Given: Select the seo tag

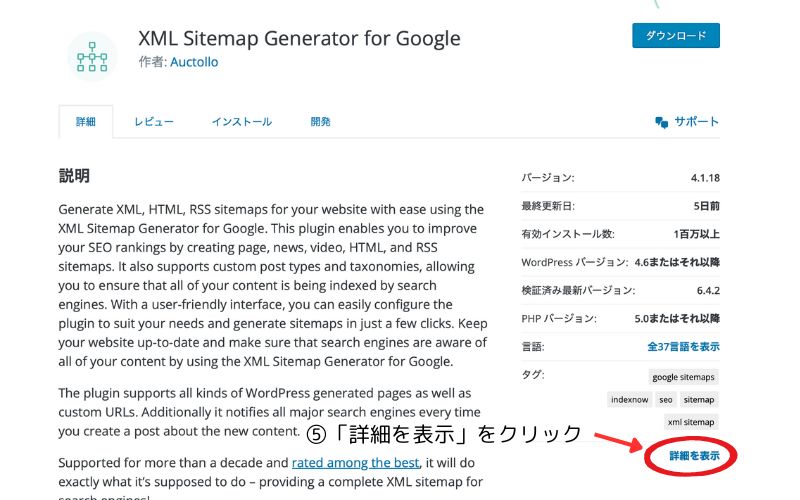Looking at the screenshot, I should point(665,399).
